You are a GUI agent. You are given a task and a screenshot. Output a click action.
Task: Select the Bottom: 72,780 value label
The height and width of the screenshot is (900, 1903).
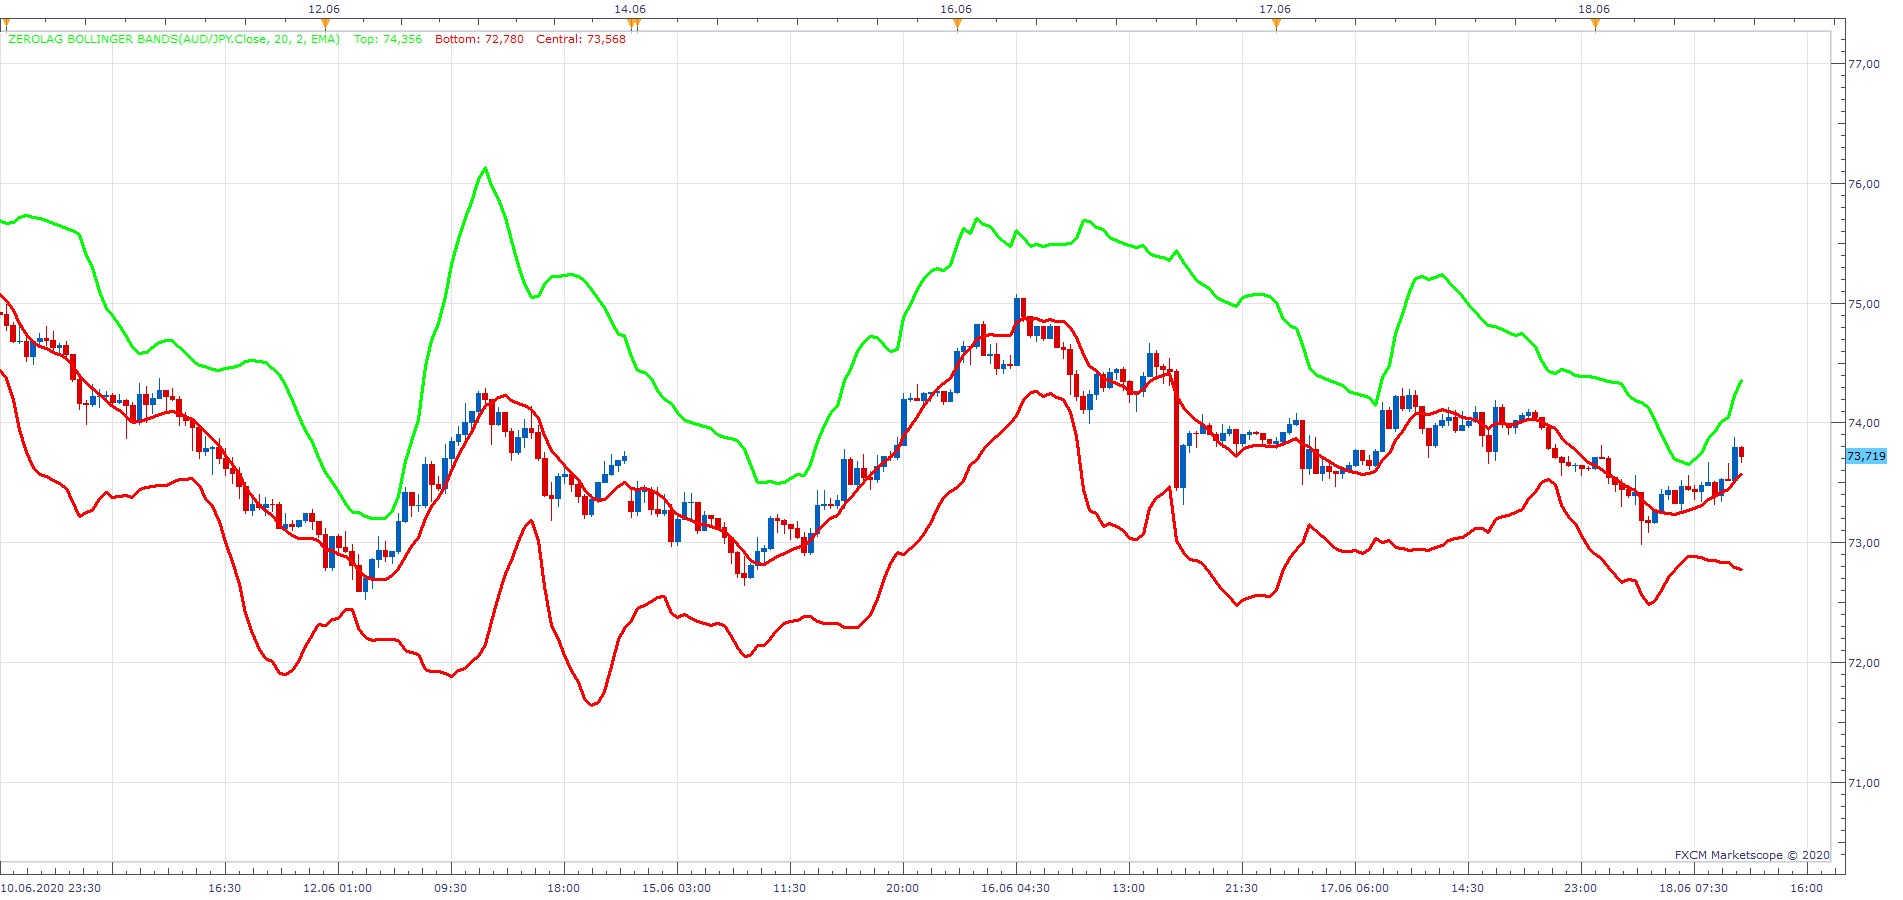pos(479,40)
